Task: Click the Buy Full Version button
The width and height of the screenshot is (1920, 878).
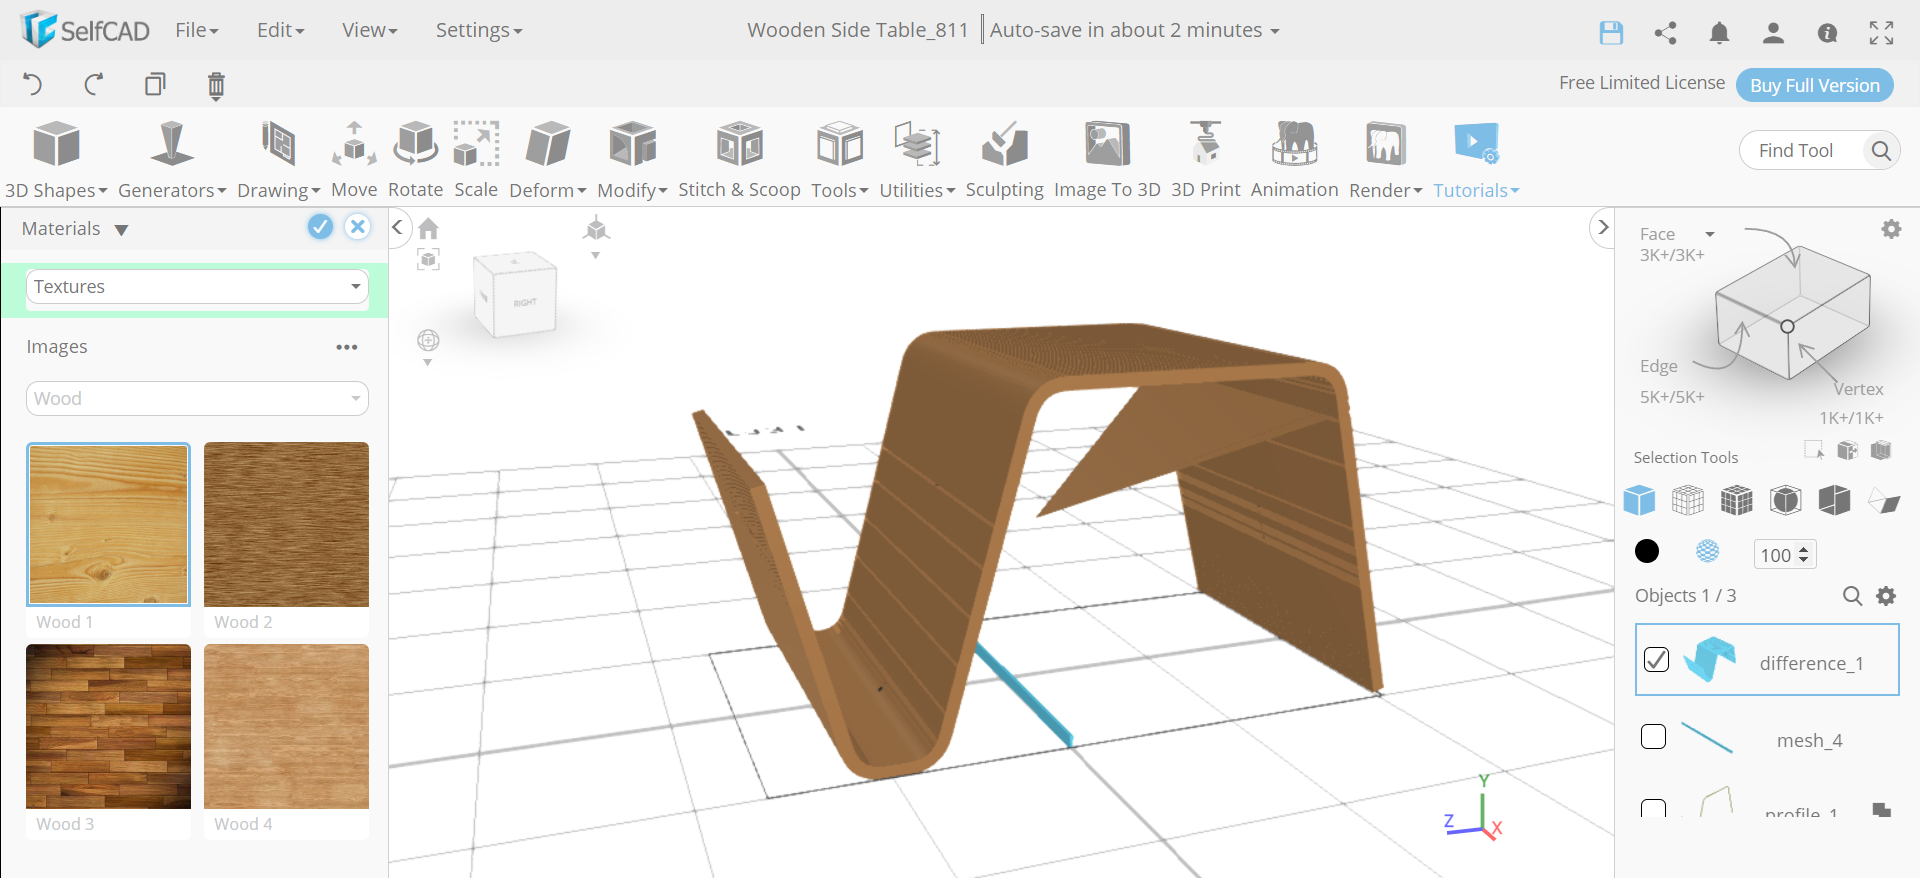Action: click(x=1815, y=85)
